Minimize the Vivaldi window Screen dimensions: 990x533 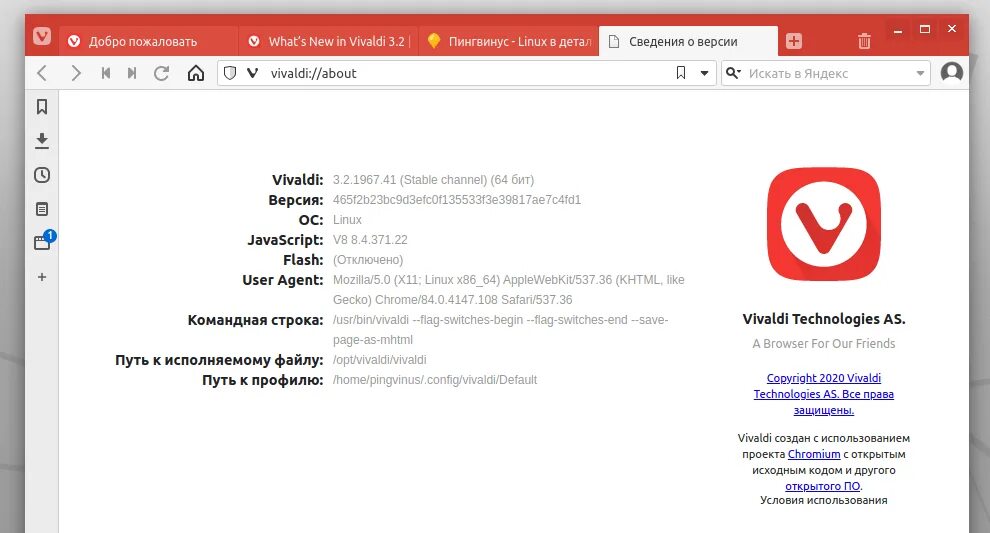[898, 30]
